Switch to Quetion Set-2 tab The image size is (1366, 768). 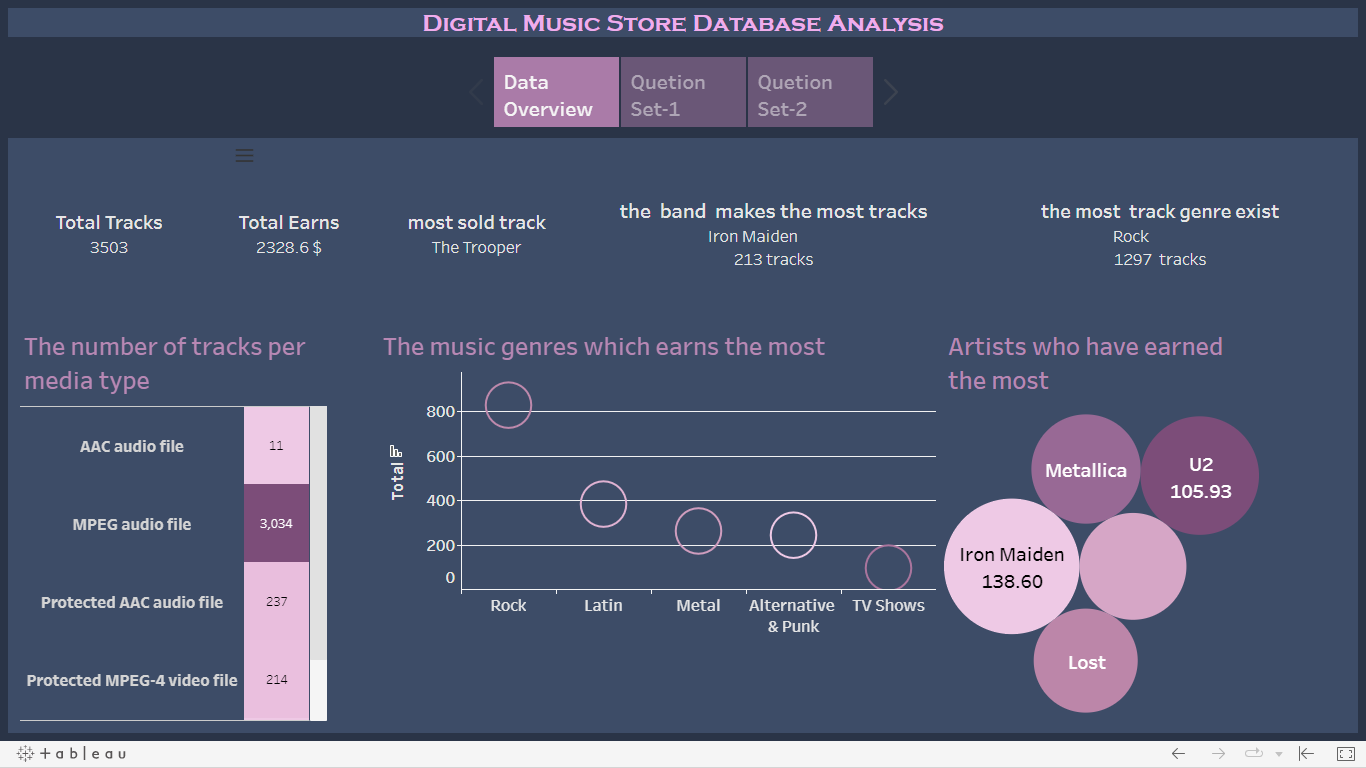(x=810, y=93)
